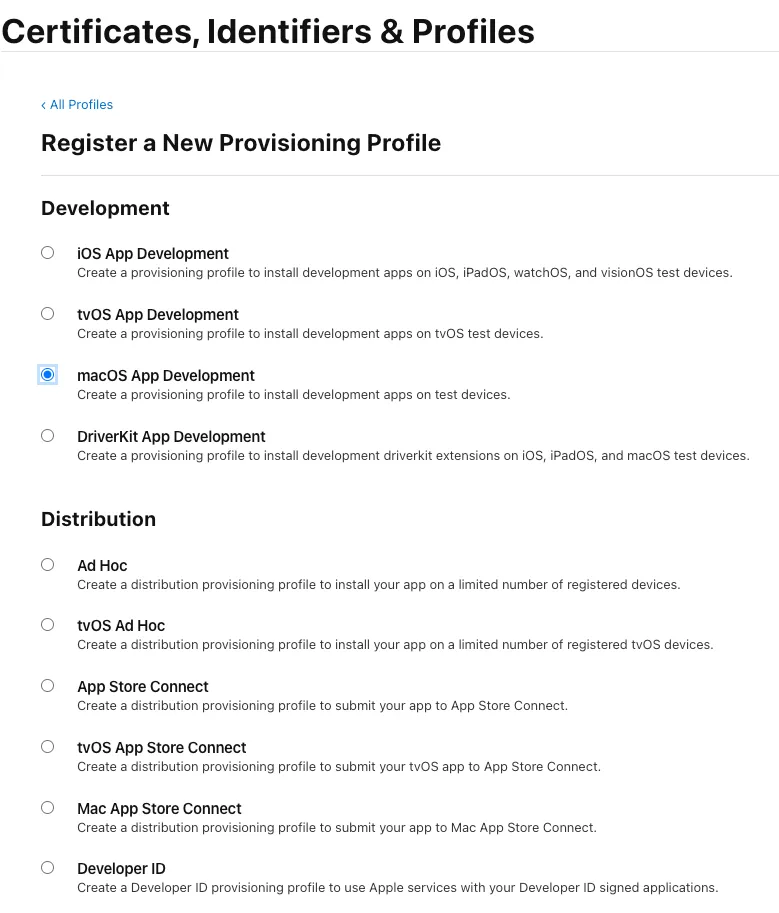Viewport: 779px width, 913px height.
Task: Click the 'Mac App Store Connect' label text
Action: pyautogui.click(x=159, y=808)
